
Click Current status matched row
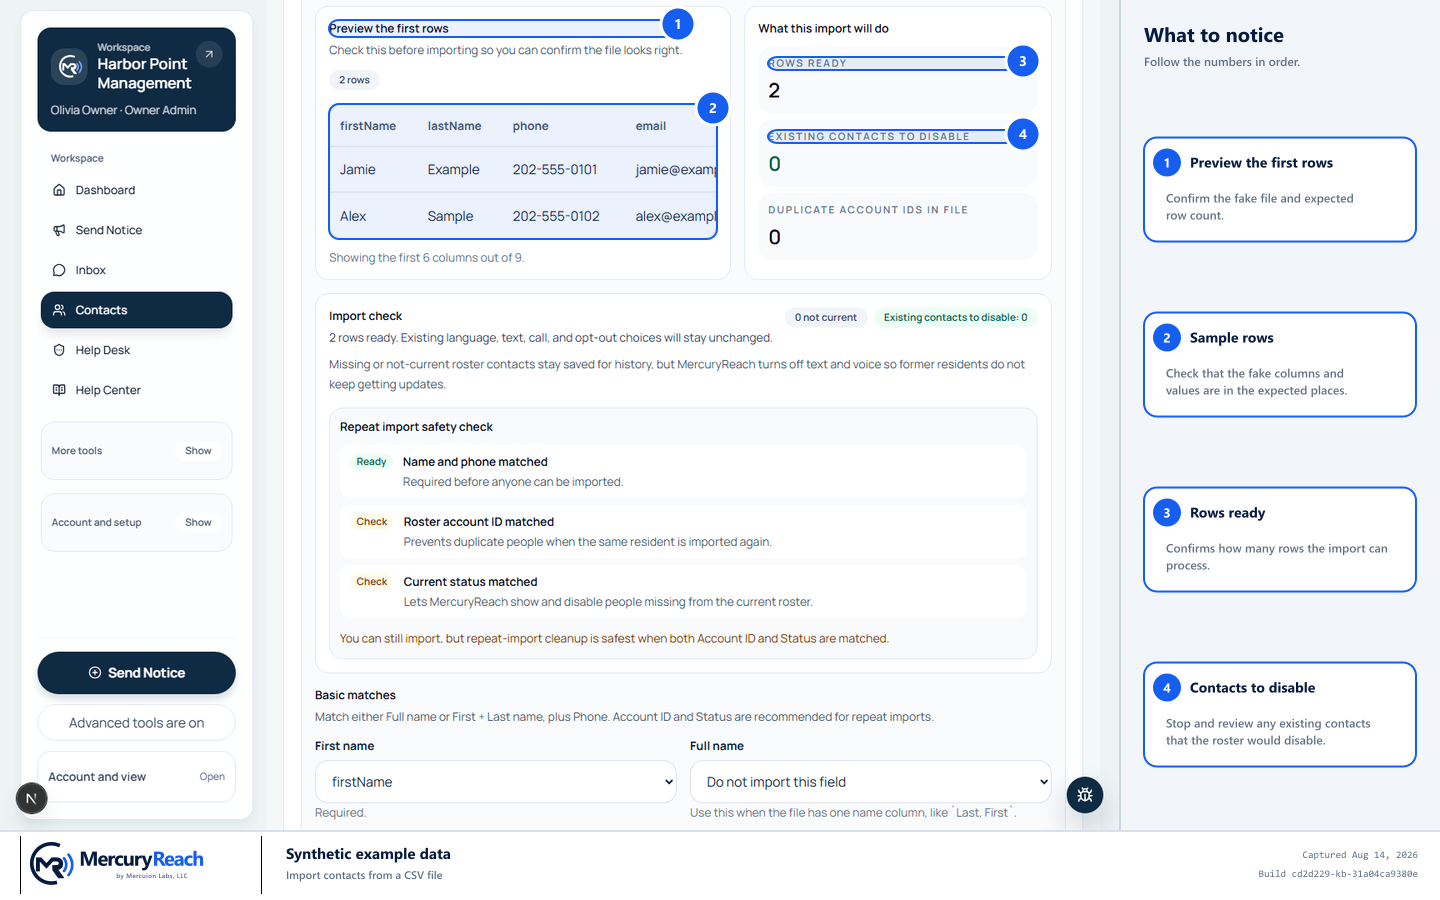pos(683,592)
